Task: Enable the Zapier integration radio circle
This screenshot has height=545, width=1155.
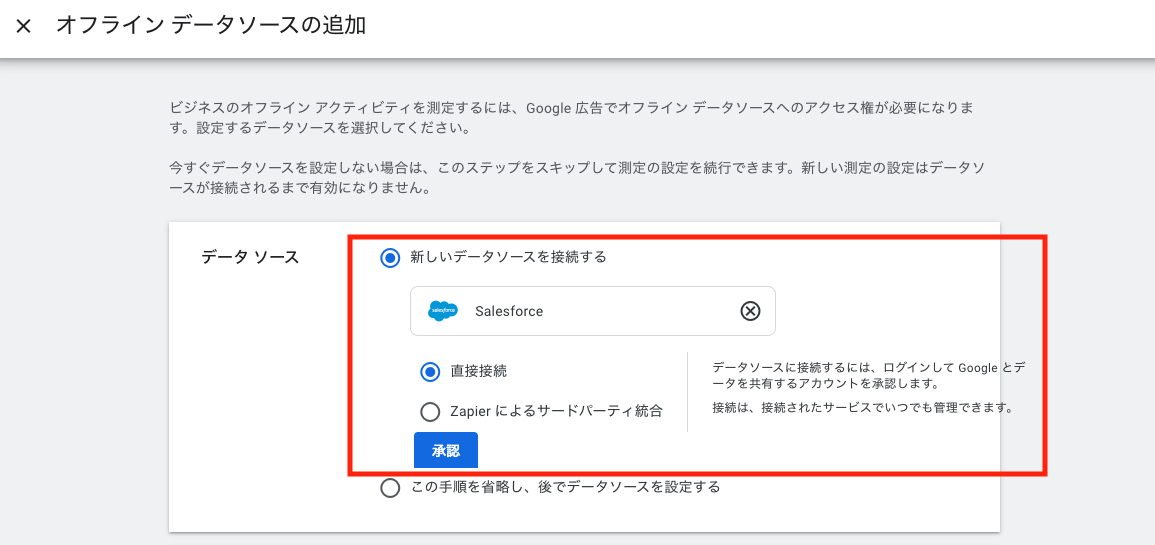Action: (430, 411)
